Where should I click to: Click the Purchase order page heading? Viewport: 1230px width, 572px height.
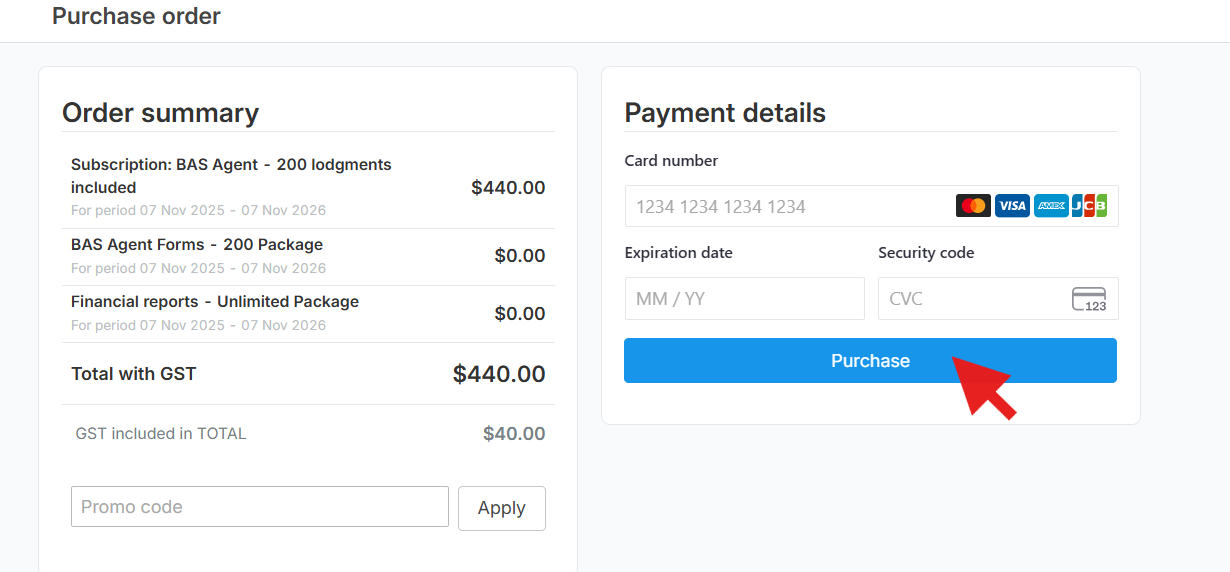point(136,16)
